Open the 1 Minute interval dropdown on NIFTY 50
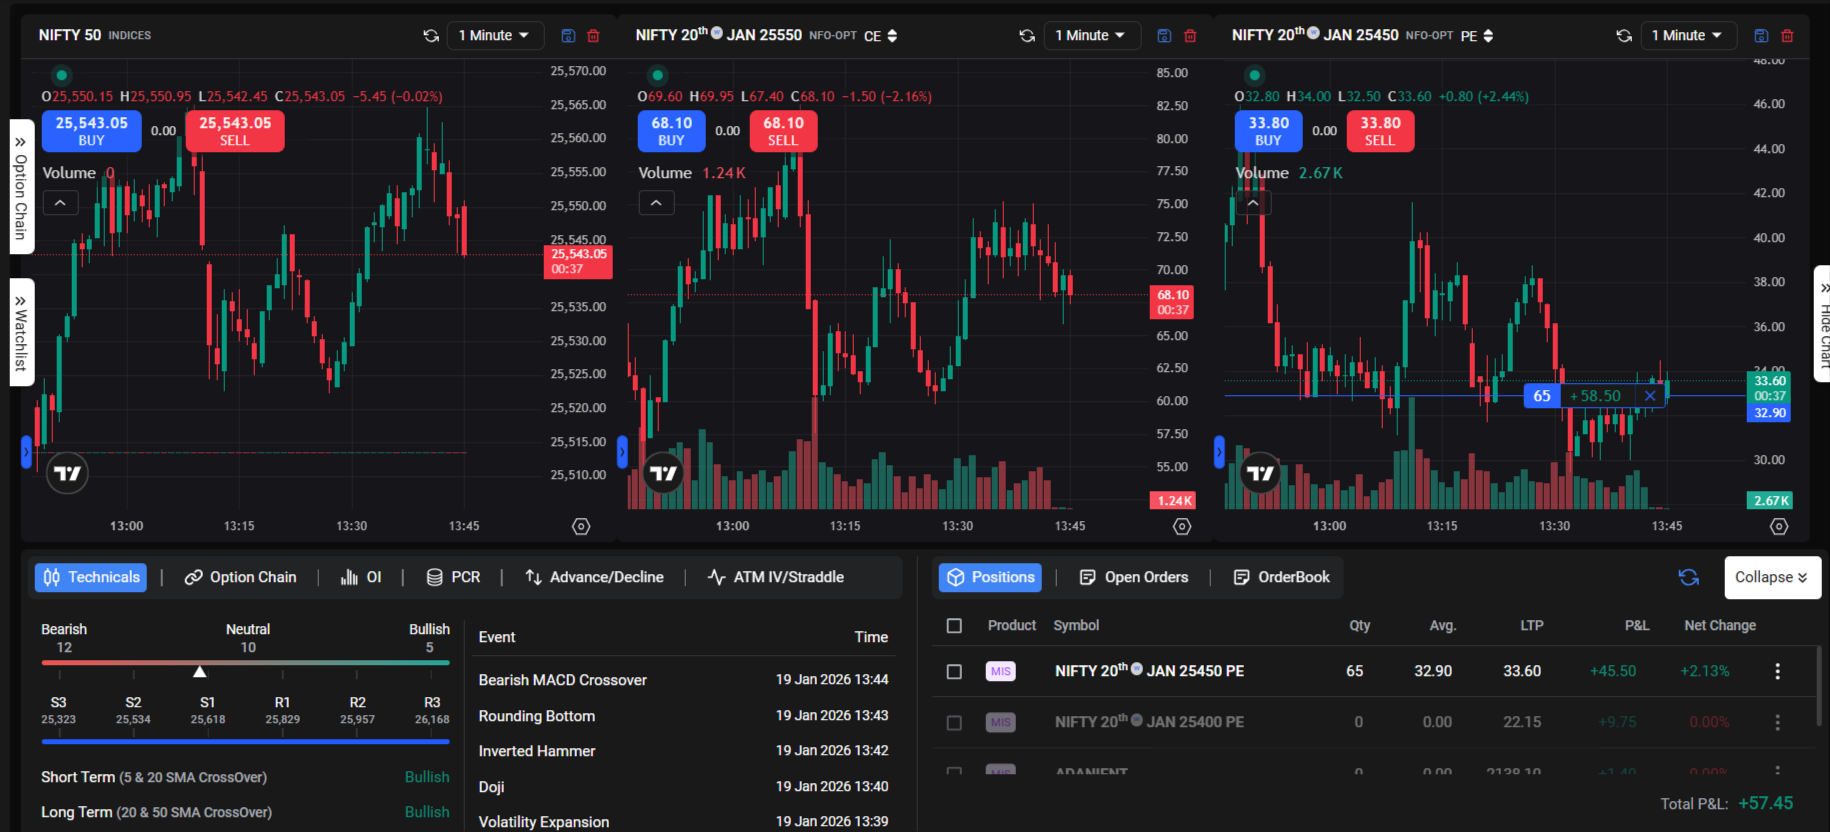This screenshot has width=1830, height=832. point(494,36)
